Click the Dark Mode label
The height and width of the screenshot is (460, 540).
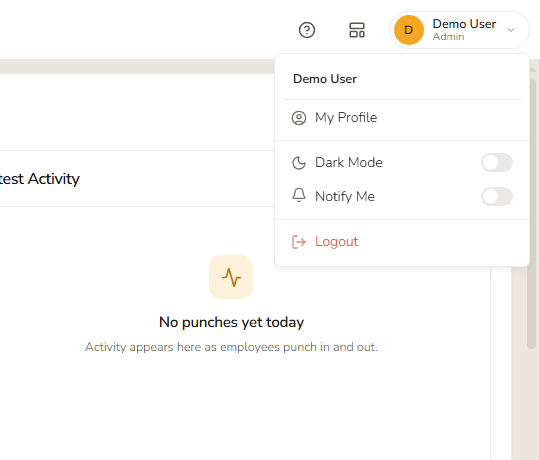pyautogui.click(x=349, y=163)
